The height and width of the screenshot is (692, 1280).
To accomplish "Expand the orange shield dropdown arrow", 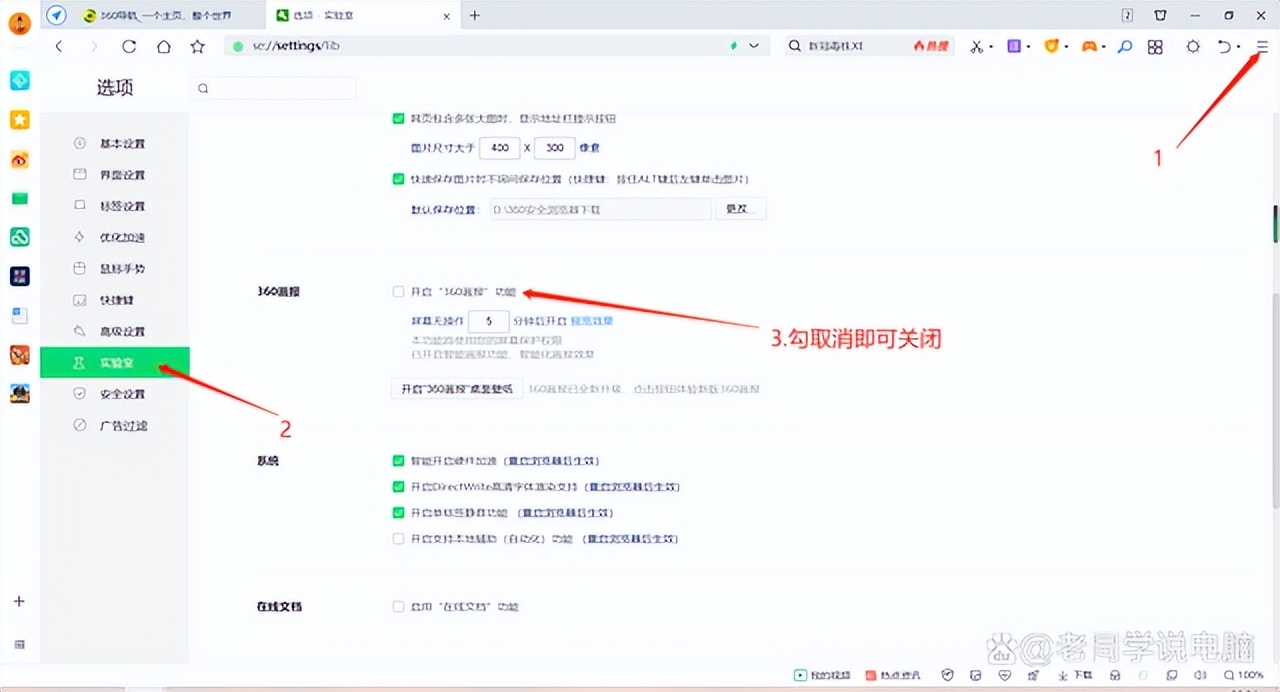I will [x=1066, y=47].
